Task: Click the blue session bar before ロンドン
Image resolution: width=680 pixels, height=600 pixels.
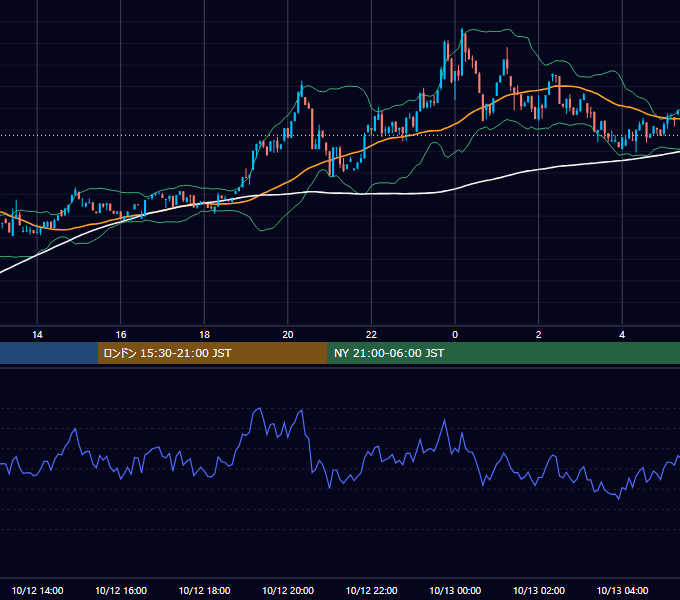Action: tap(49, 353)
